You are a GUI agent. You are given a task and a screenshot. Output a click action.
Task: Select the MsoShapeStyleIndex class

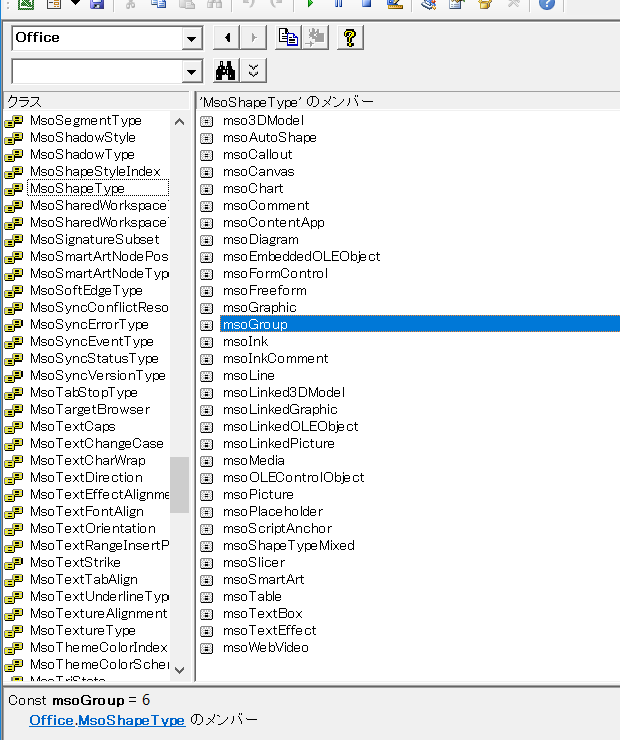[95, 172]
